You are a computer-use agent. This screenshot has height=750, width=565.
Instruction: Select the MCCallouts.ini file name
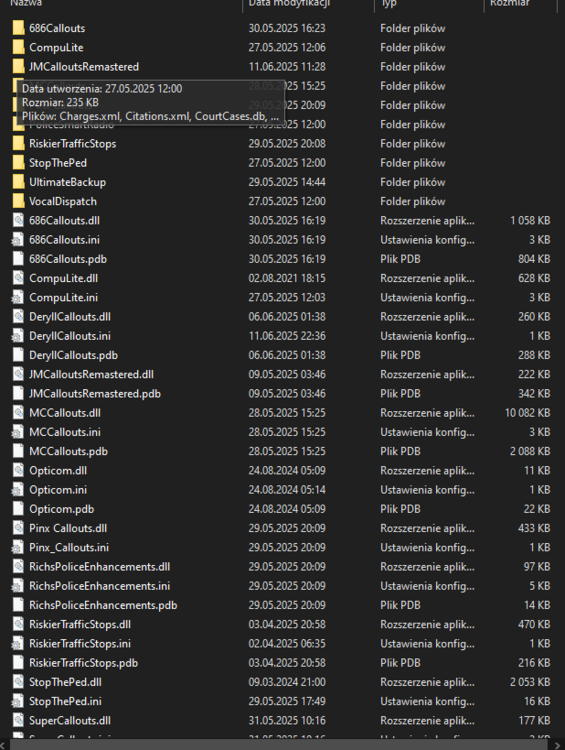point(65,432)
